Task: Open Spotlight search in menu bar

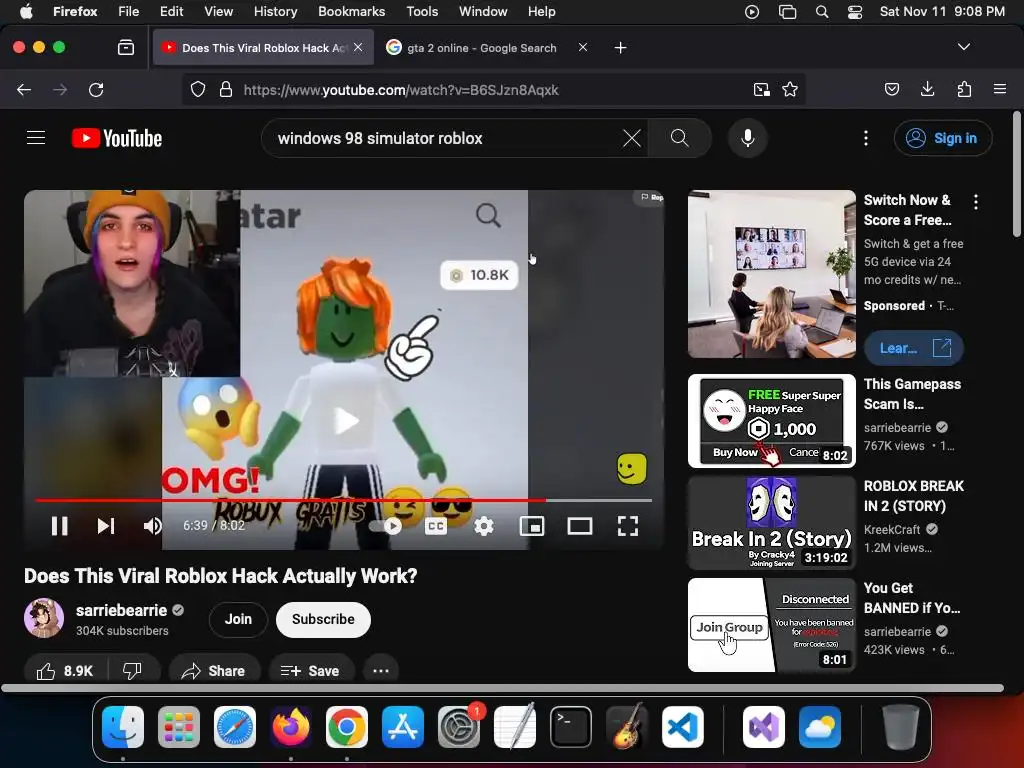Action: [x=822, y=12]
